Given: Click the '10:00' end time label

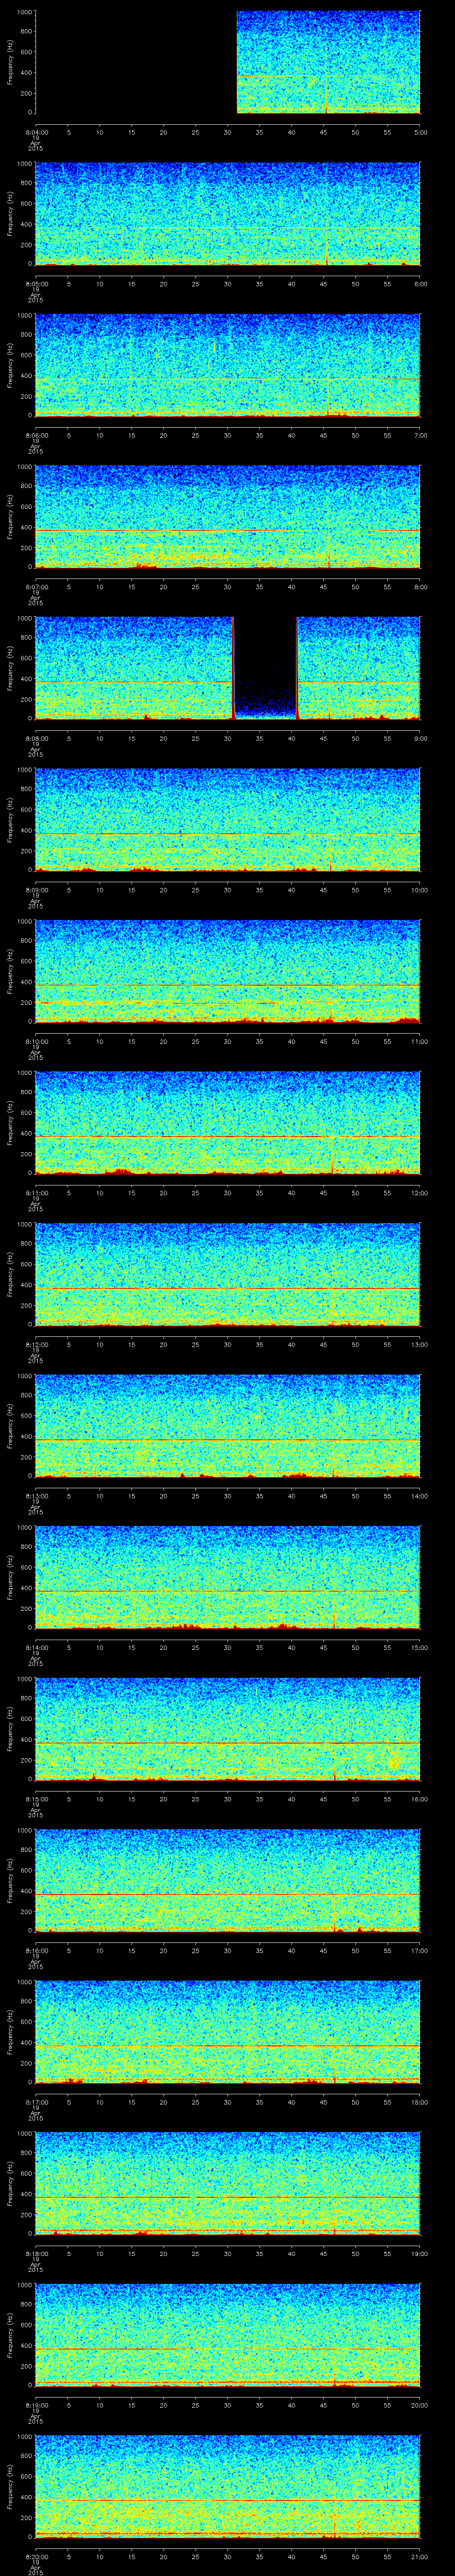Looking at the screenshot, I should click(419, 890).
